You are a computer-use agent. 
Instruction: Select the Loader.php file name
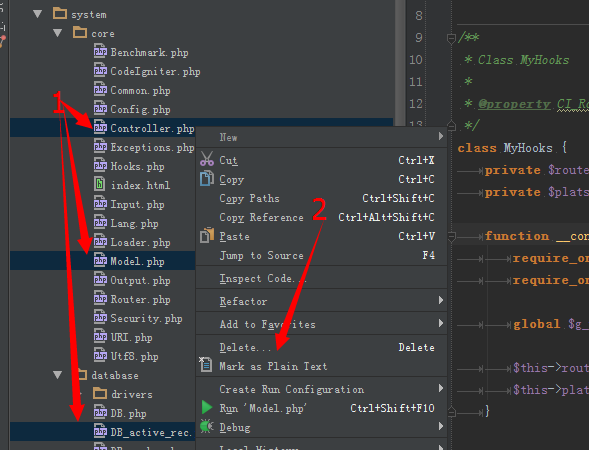[x=140, y=242]
